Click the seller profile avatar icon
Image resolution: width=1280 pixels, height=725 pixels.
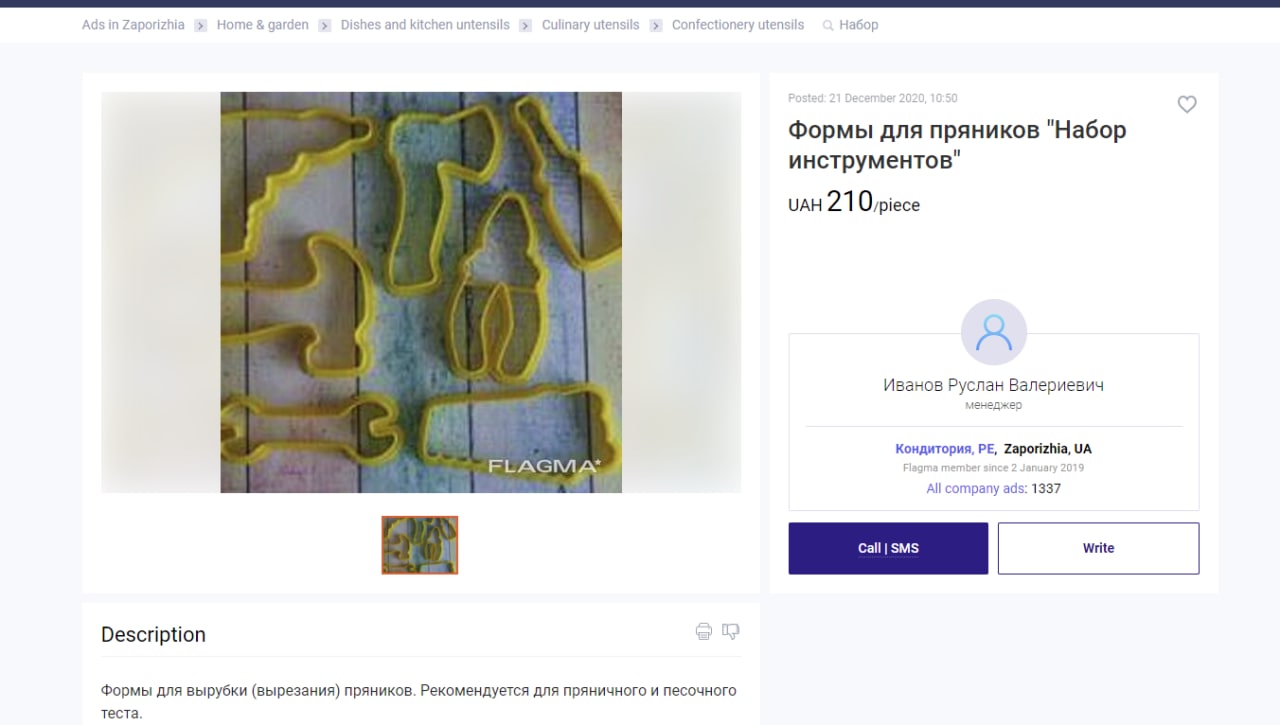994,332
